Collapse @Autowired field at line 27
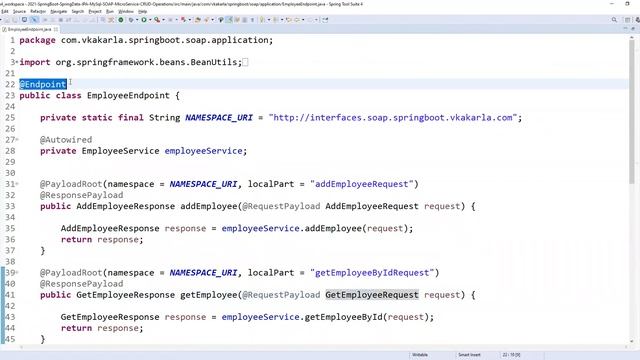The height and width of the screenshot is (360, 640). pos(17,140)
